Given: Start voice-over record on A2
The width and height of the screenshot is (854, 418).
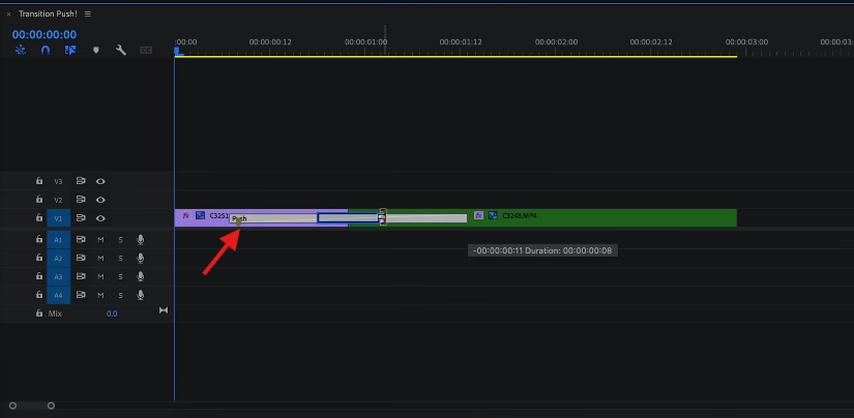Looking at the screenshot, I should click(x=141, y=258).
